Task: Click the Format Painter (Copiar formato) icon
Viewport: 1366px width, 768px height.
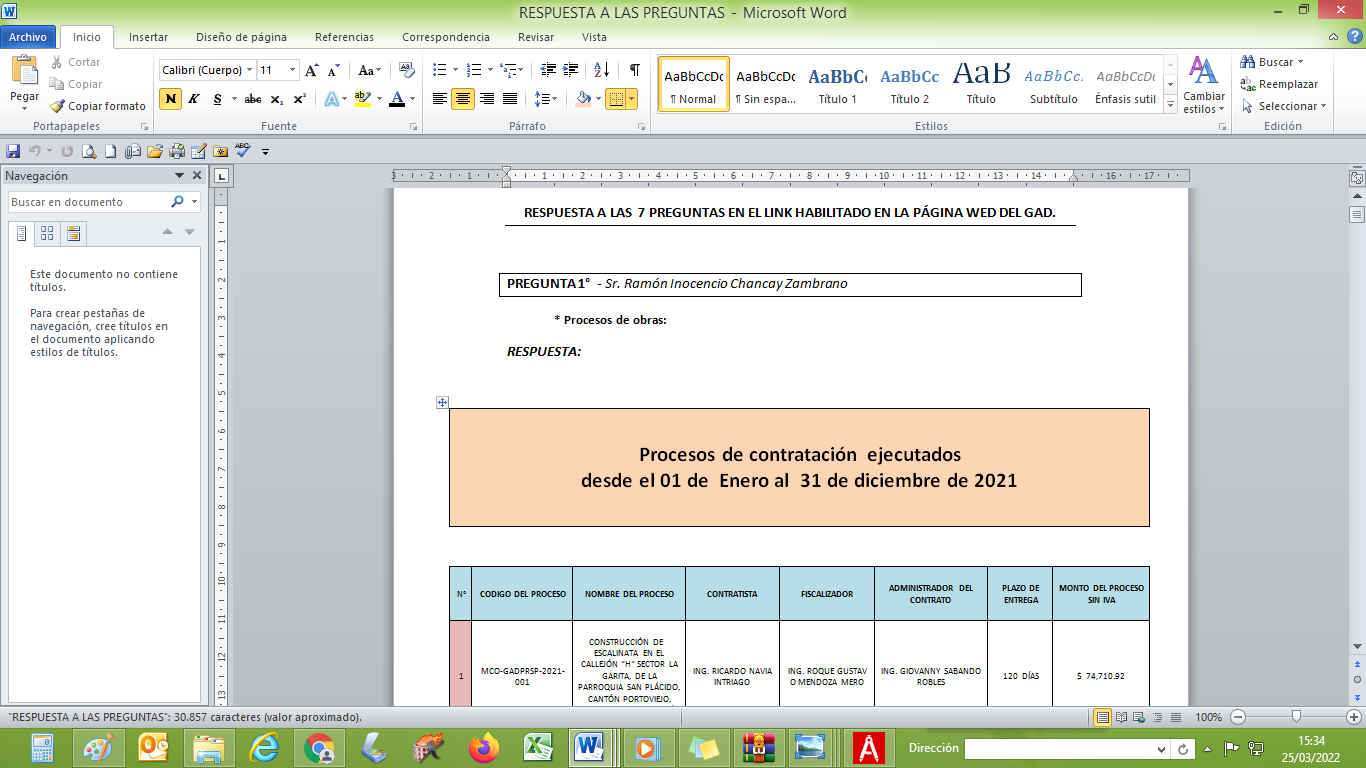Action: (x=59, y=106)
